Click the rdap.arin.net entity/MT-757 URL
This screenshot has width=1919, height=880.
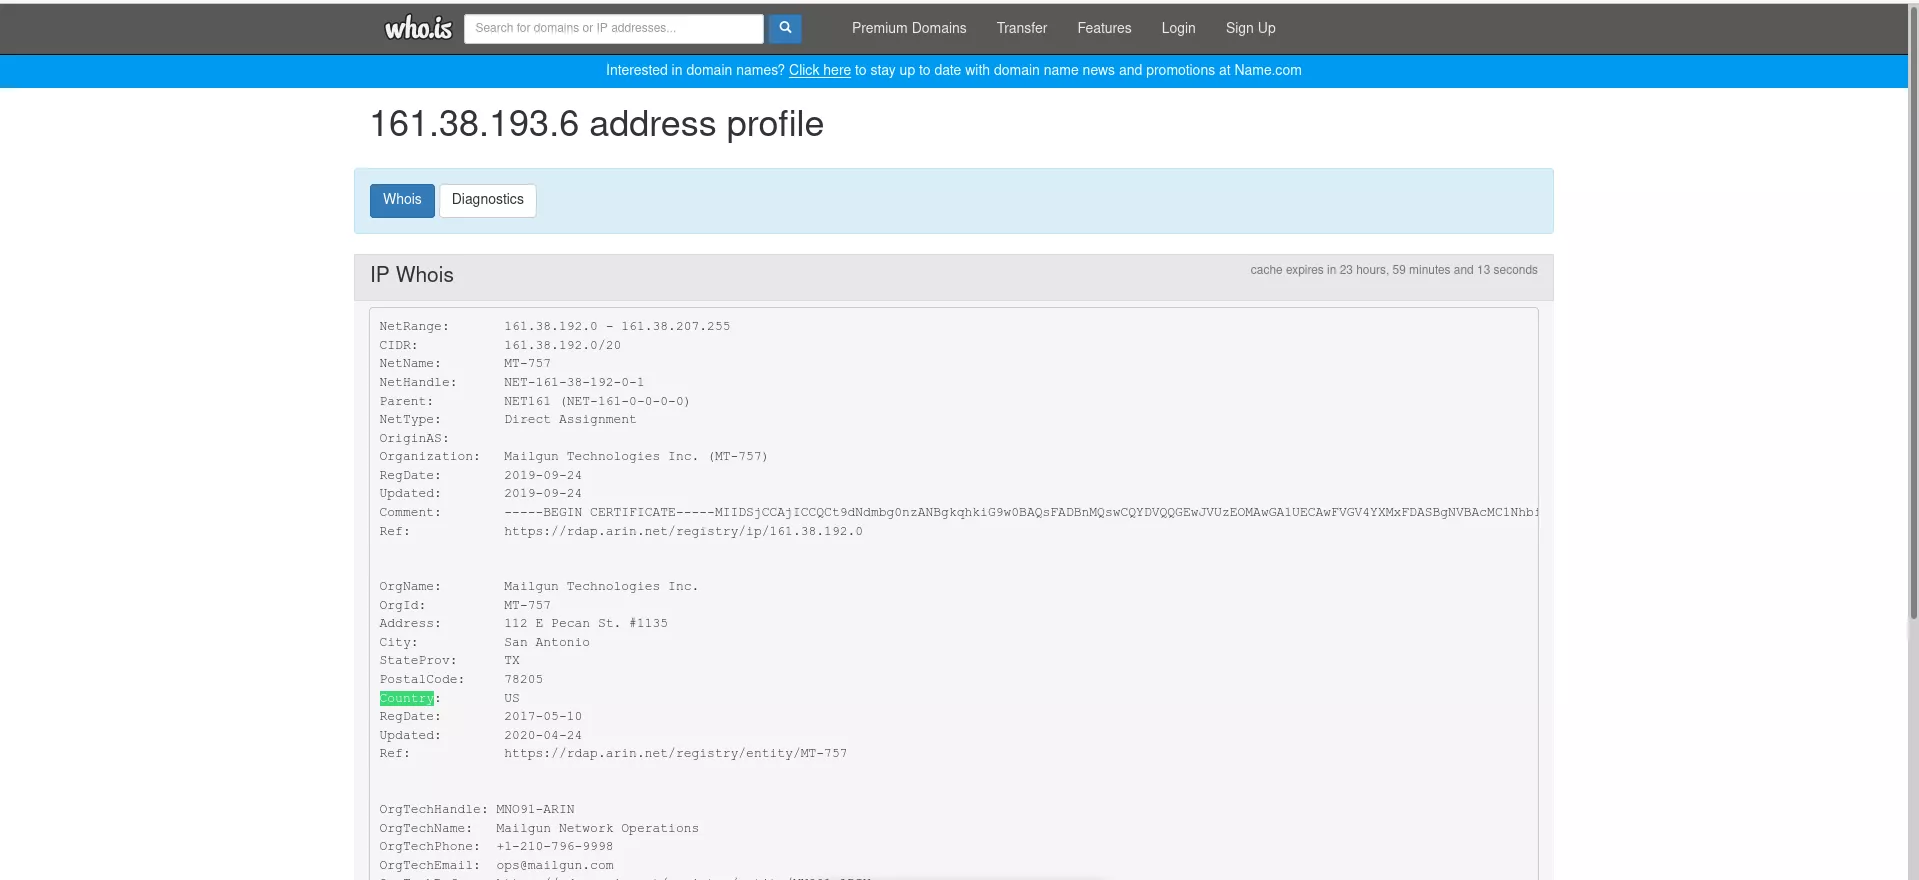coord(675,754)
